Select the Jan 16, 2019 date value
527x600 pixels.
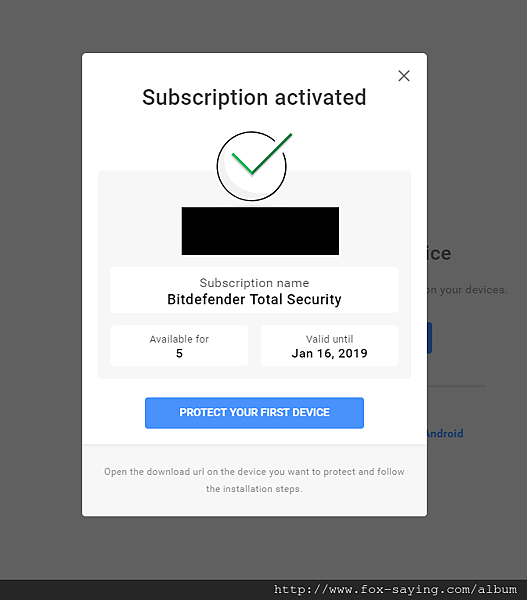[x=330, y=353]
